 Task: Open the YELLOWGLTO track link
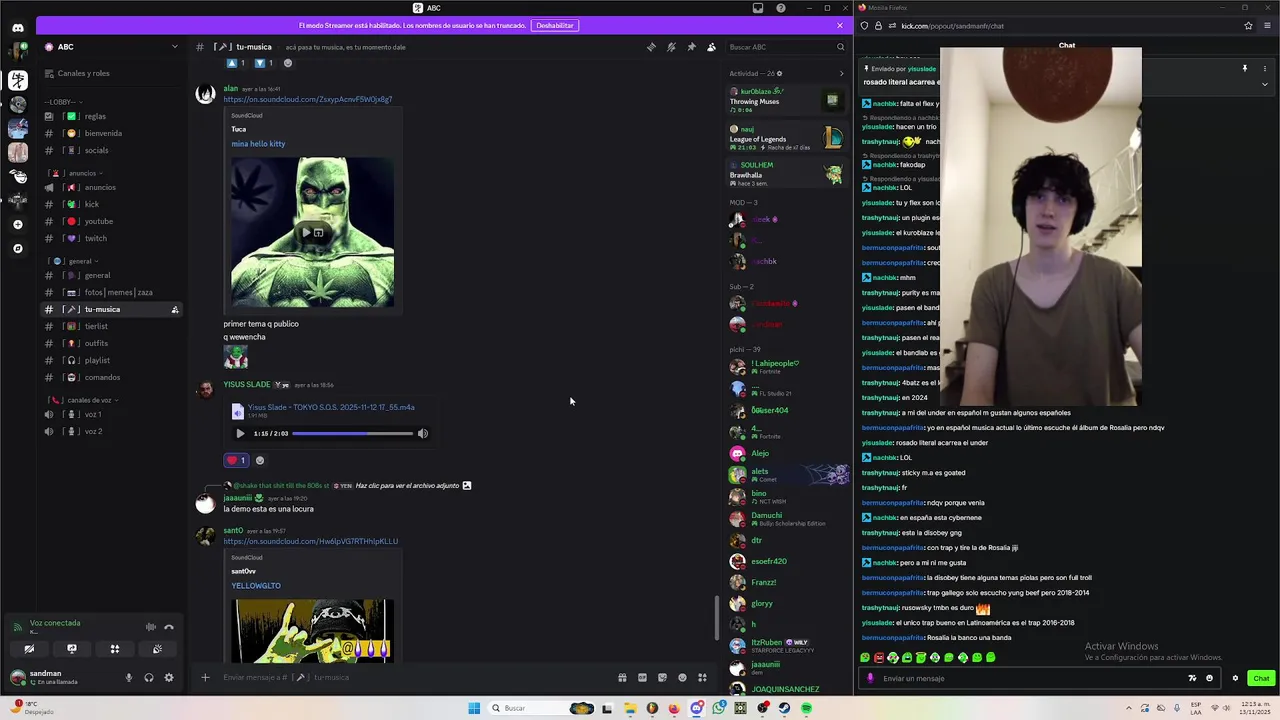click(x=256, y=586)
